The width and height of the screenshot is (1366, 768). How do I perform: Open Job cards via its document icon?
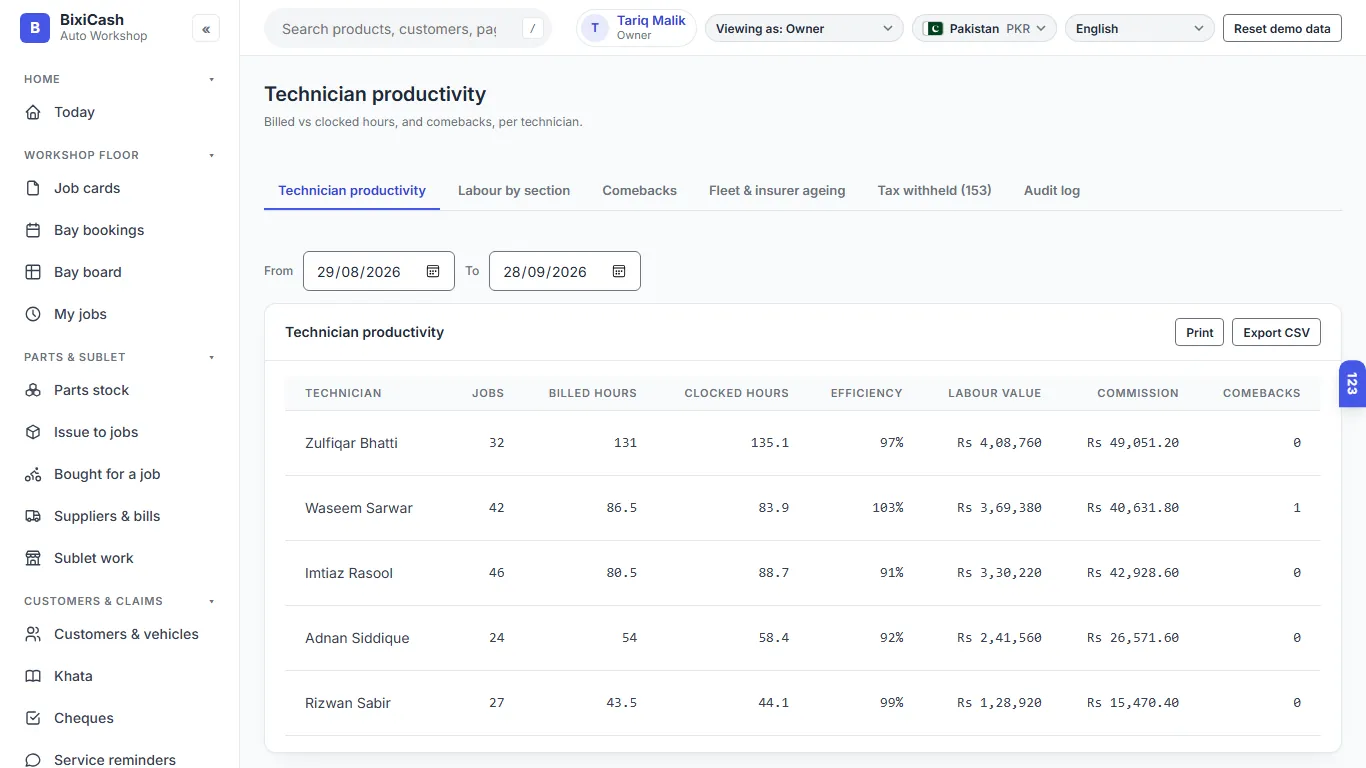click(33, 188)
